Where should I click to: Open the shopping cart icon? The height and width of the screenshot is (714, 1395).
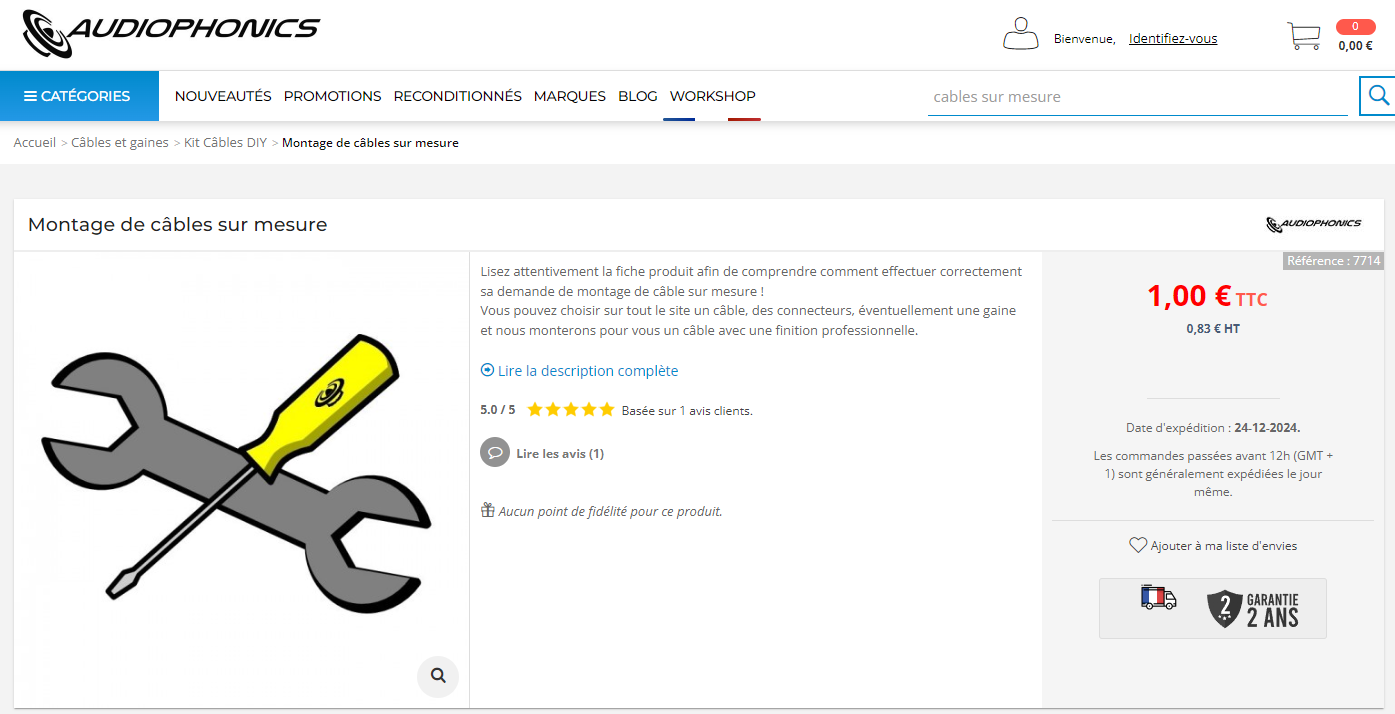tap(1304, 36)
